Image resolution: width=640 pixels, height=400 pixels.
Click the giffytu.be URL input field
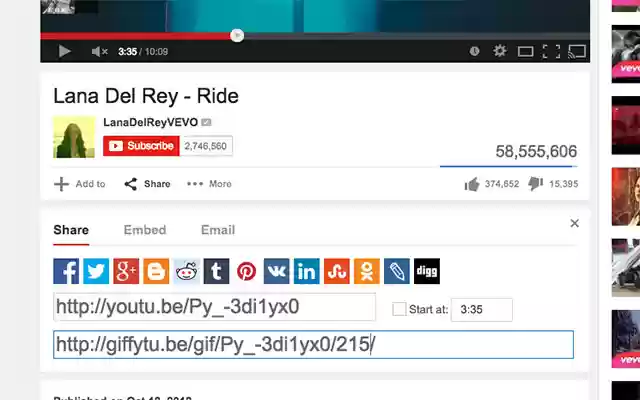coord(313,344)
